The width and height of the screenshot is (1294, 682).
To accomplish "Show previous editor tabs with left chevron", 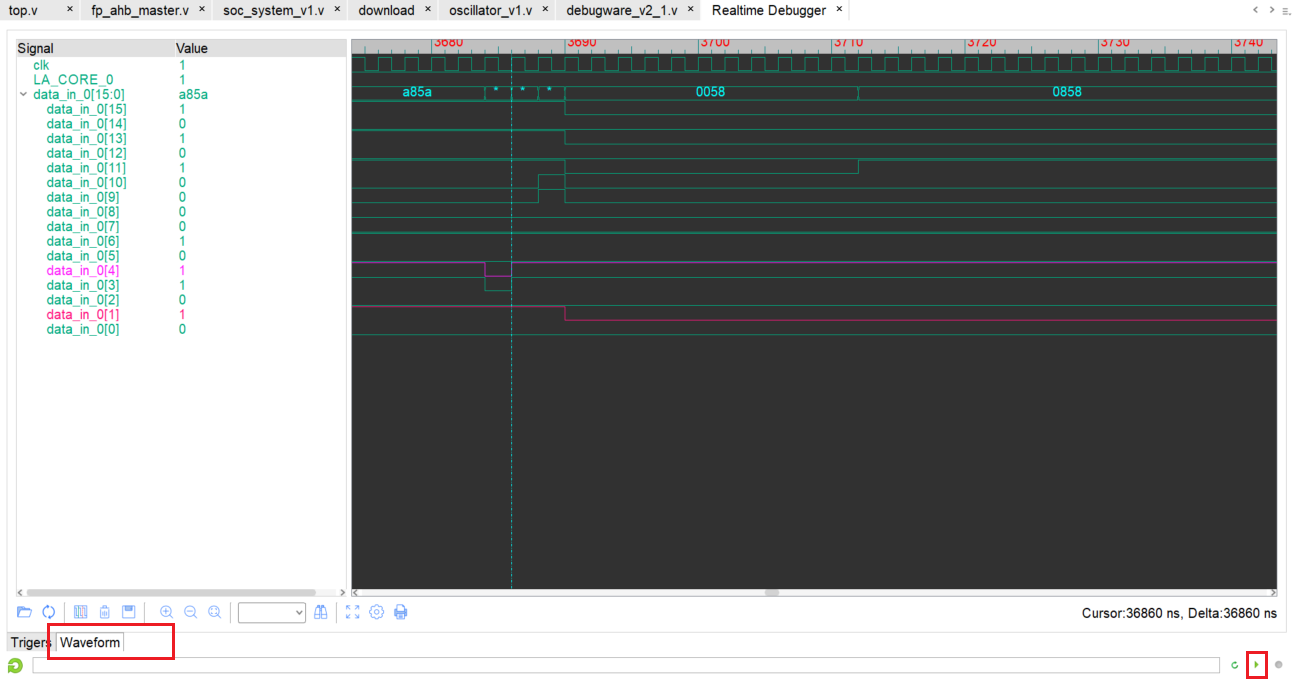I will pyautogui.click(x=1256, y=10).
